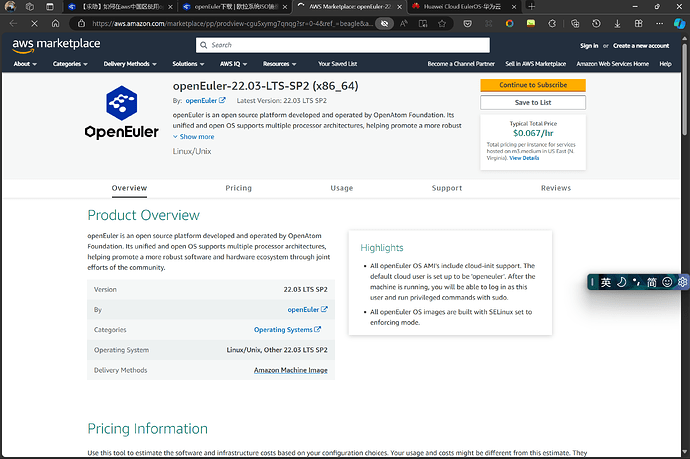Click Continue to Subscribe button
Screen dimensions: 690x459
[x=533, y=85]
